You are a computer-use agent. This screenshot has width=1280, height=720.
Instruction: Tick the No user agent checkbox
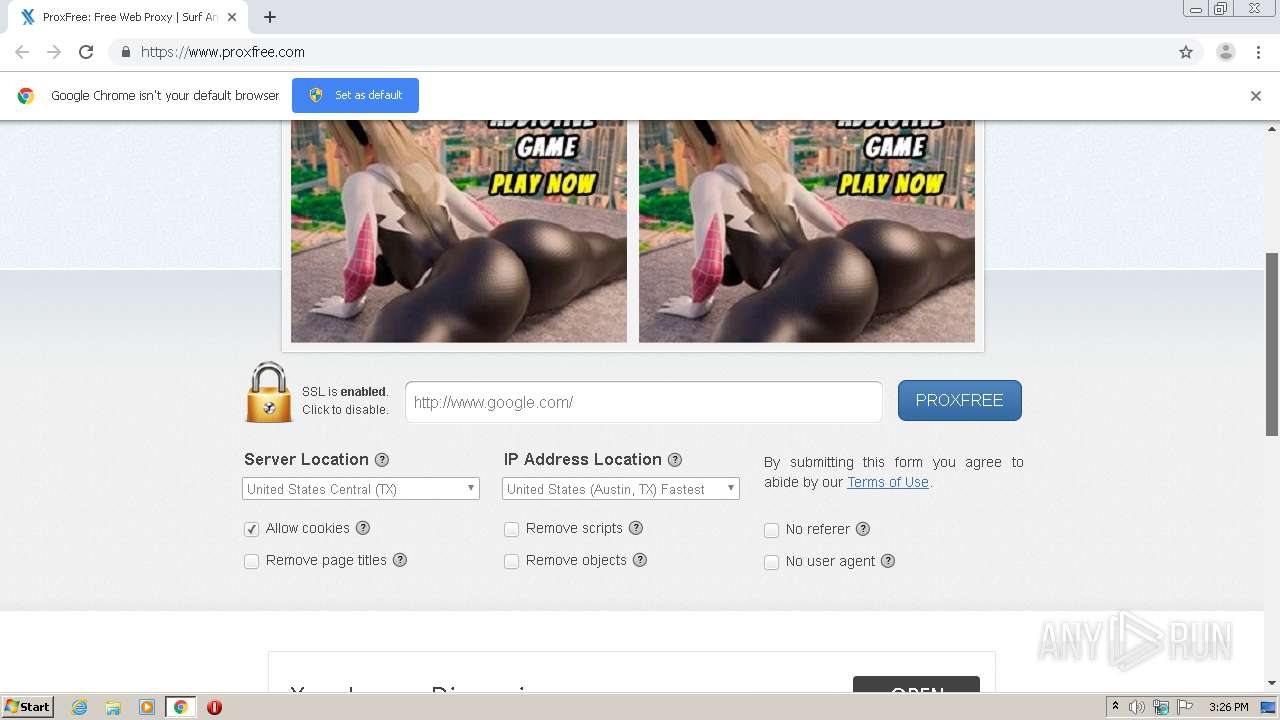click(x=772, y=562)
